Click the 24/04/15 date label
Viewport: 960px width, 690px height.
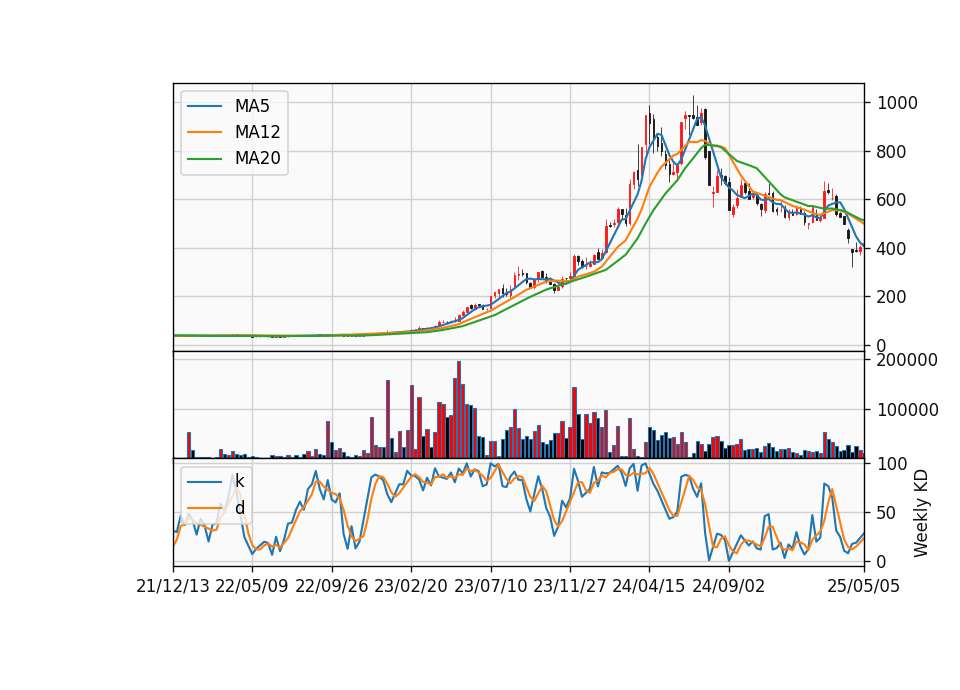pos(649,586)
